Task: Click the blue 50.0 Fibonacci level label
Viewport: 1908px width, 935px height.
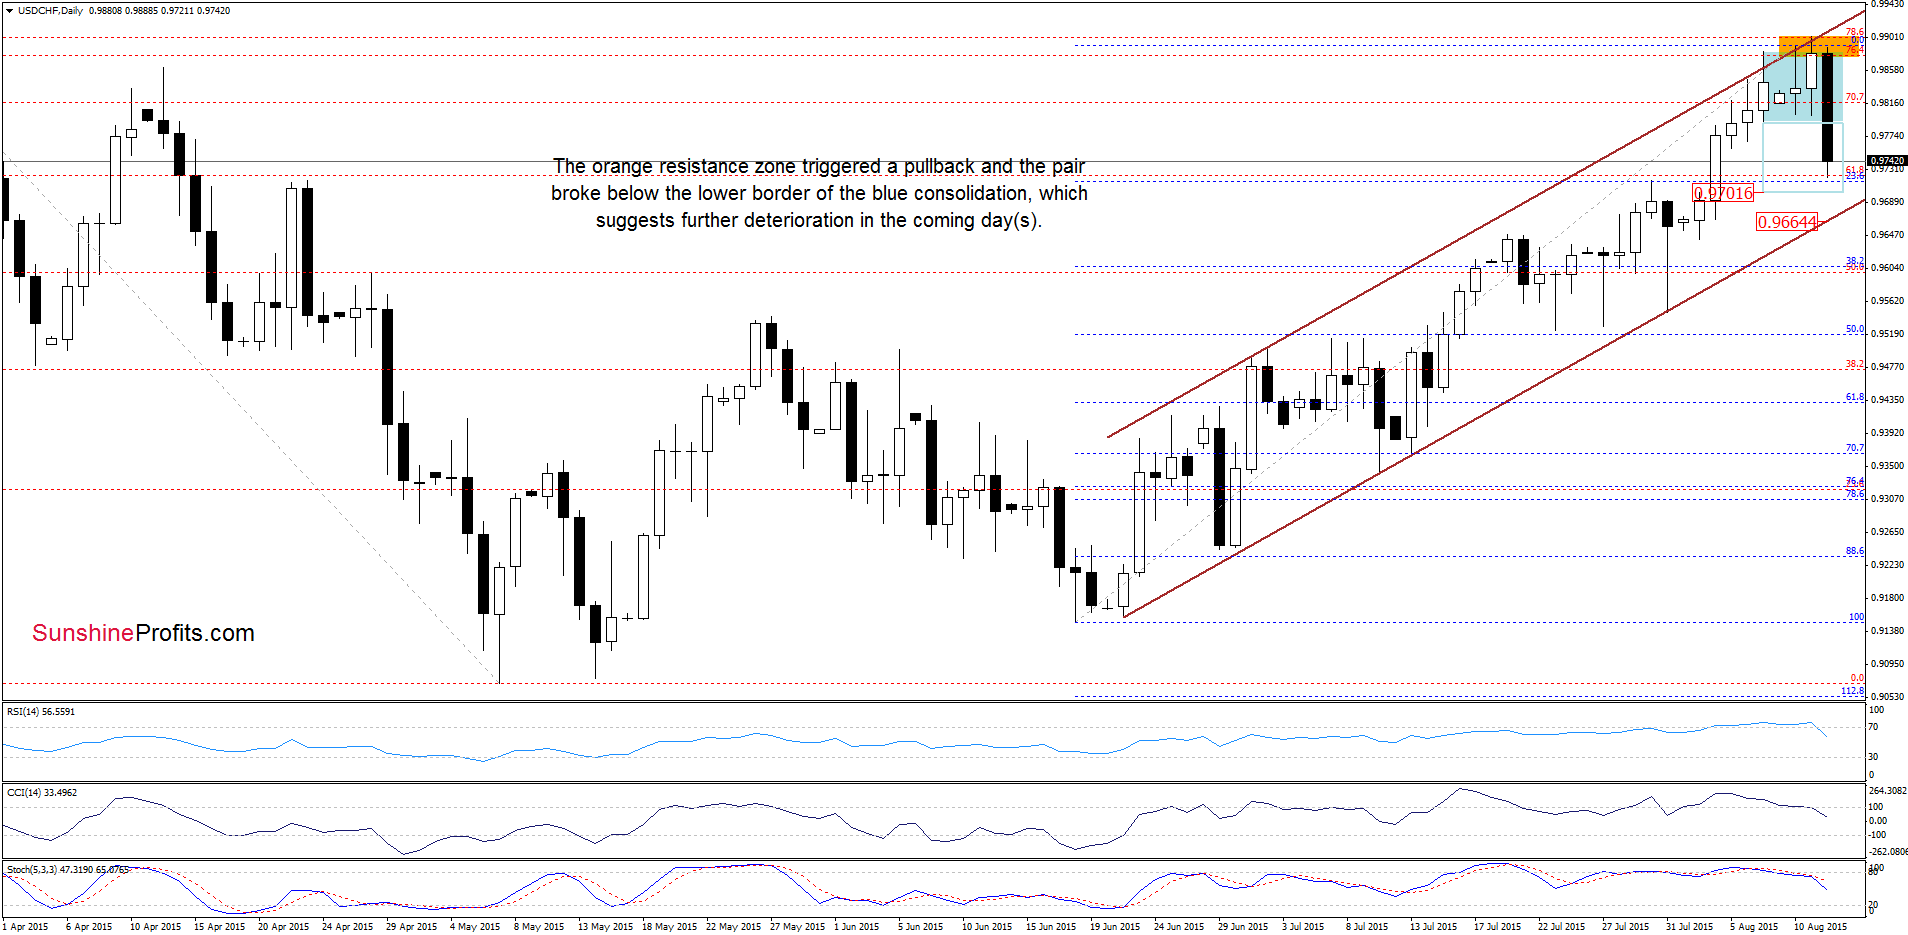Action: tap(1854, 329)
